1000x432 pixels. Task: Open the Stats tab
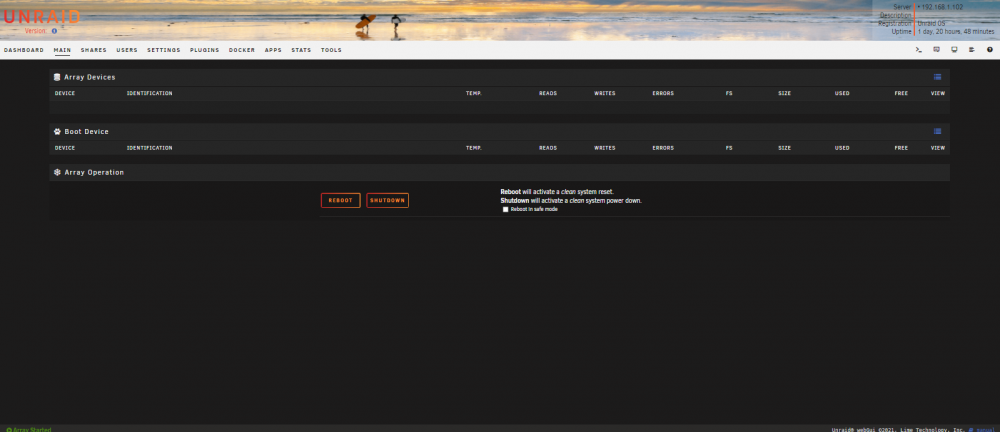pyautogui.click(x=301, y=50)
